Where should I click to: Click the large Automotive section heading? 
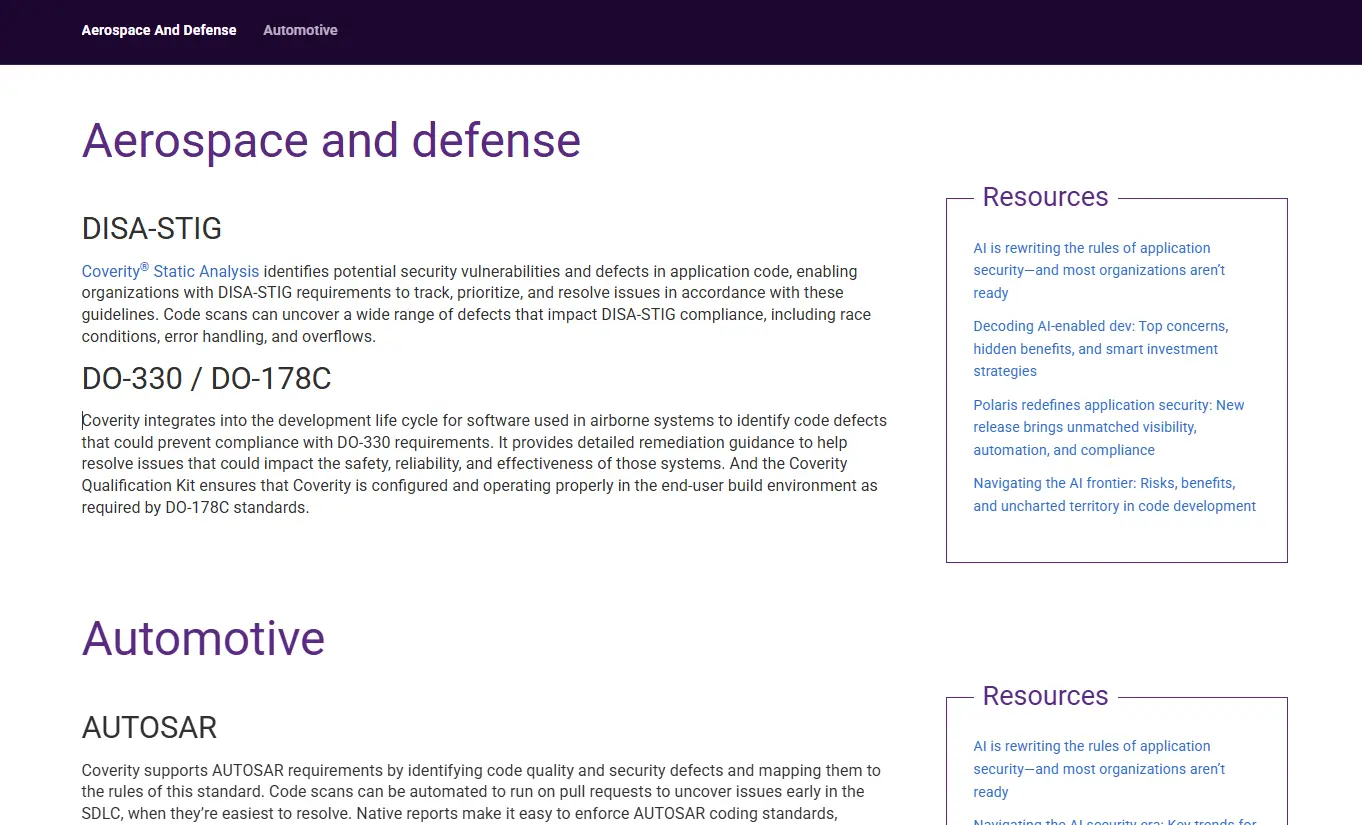203,638
